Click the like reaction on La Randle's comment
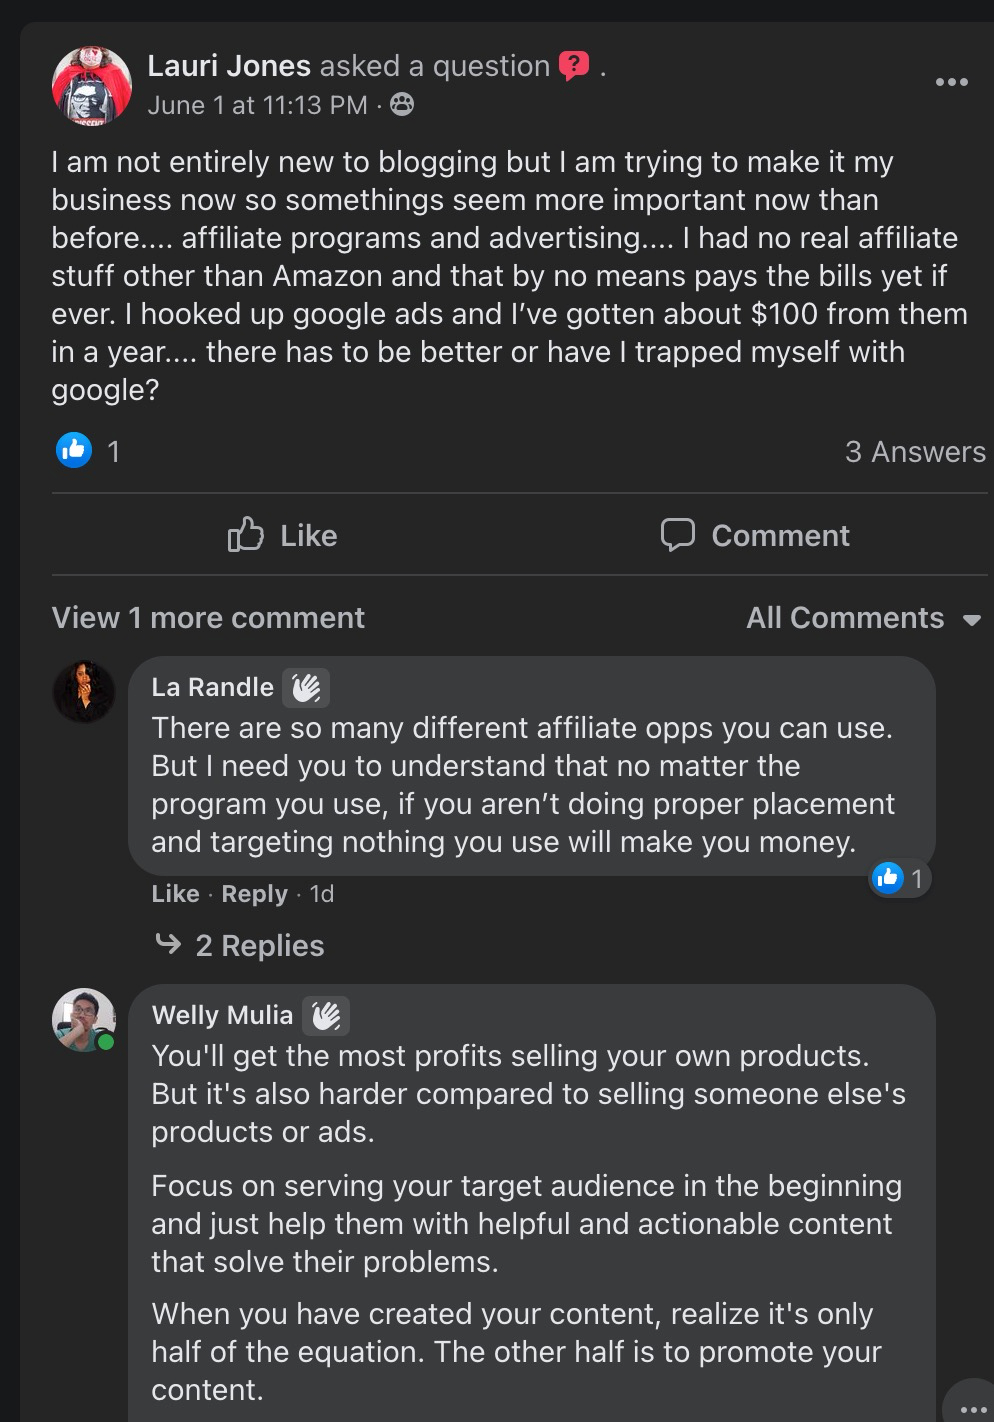 coord(888,878)
